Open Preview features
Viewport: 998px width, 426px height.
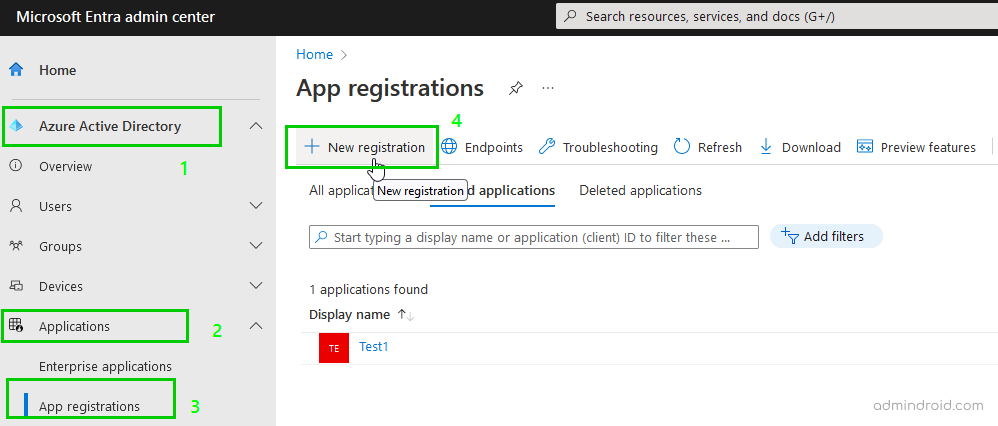pos(916,147)
